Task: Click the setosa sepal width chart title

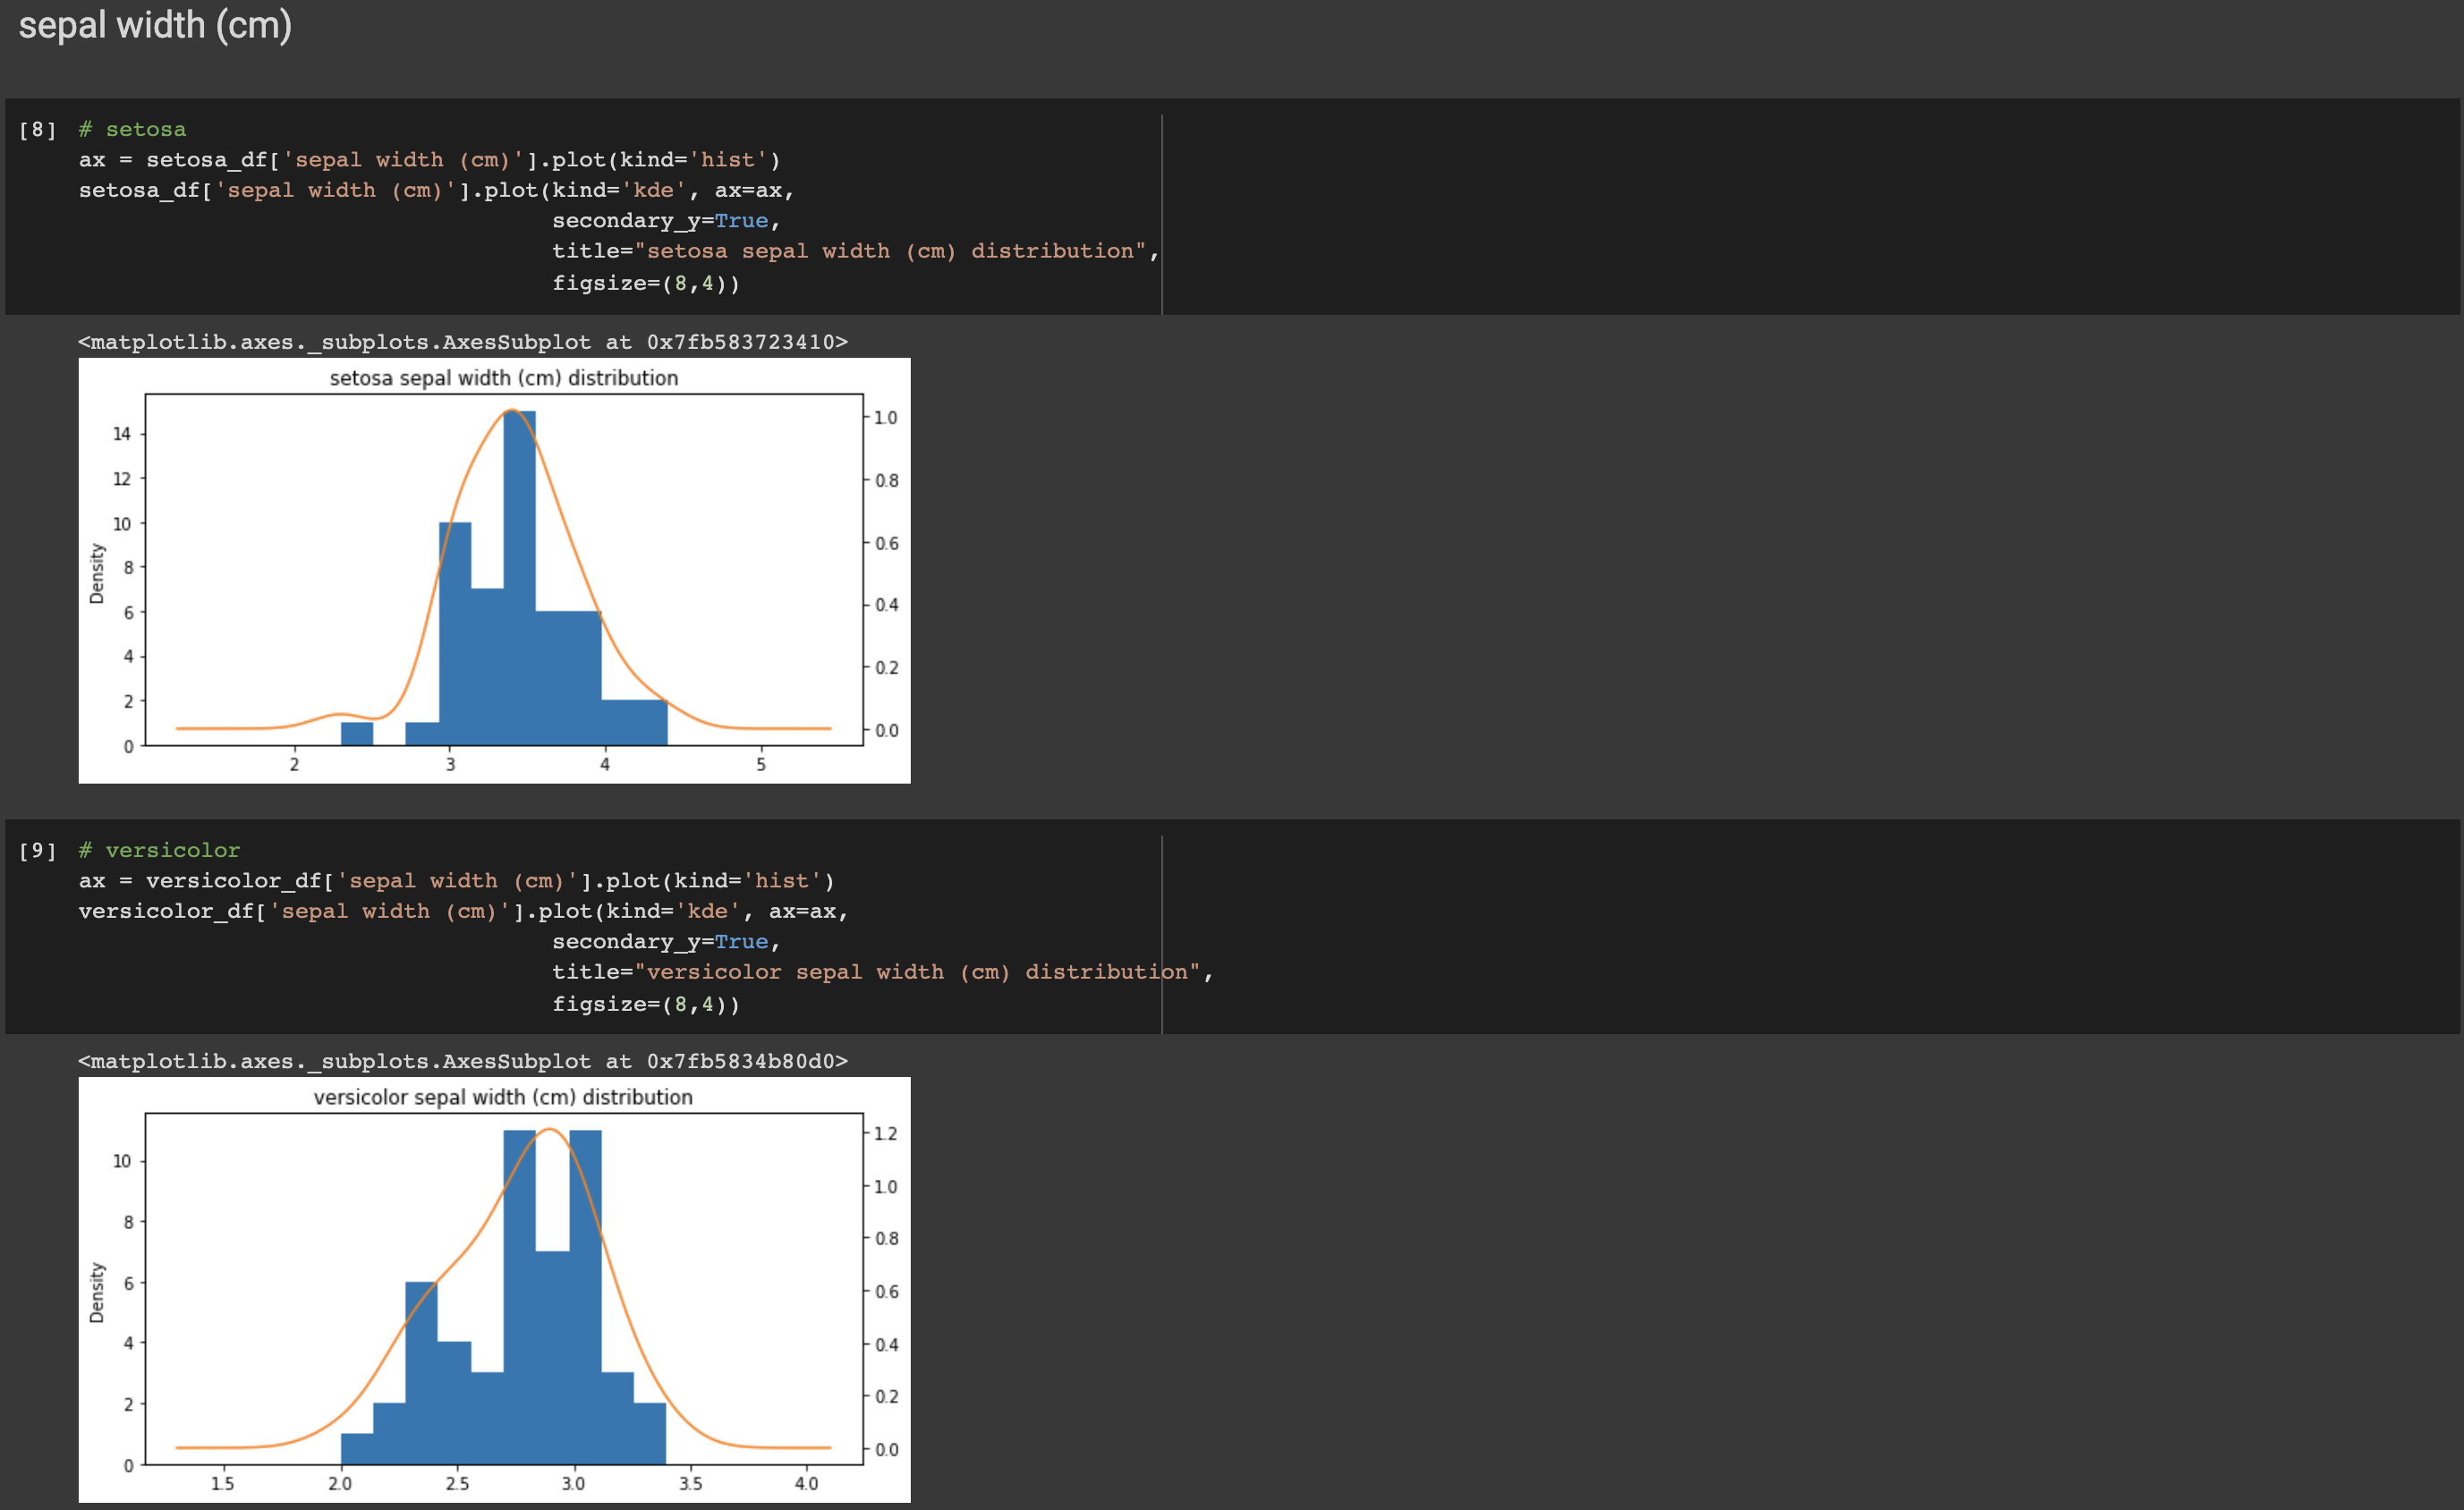Action: (x=503, y=378)
